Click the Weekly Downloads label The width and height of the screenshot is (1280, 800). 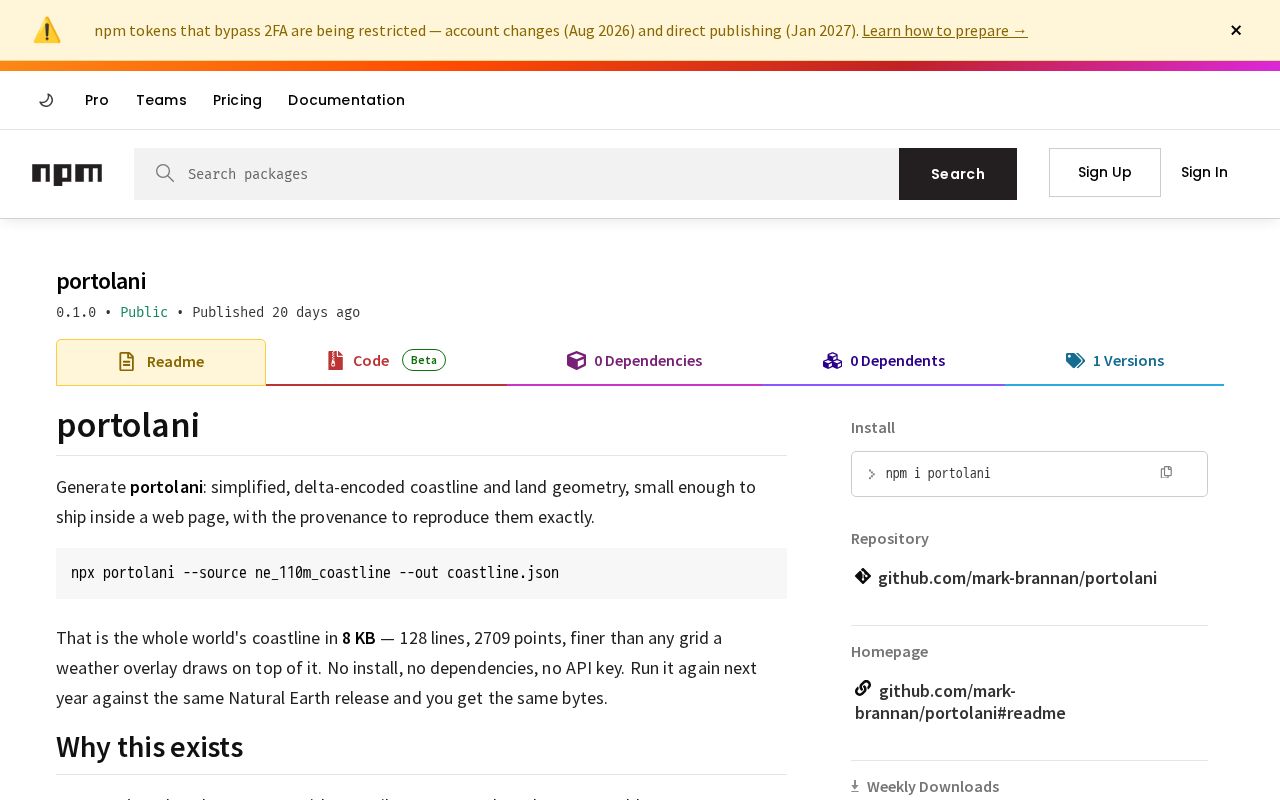coord(933,786)
